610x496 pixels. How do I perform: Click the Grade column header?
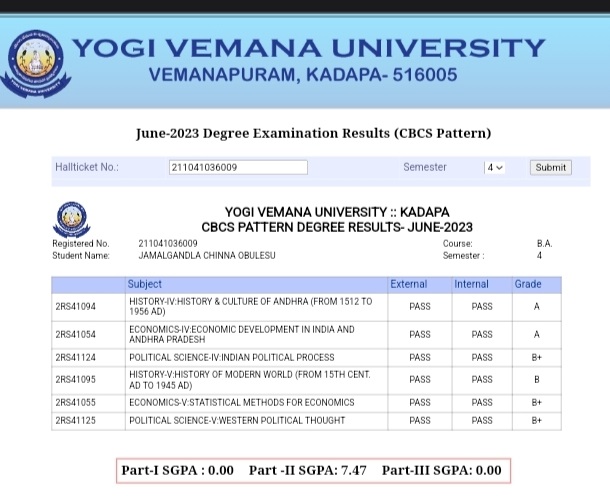pyautogui.click(x=528, y=284)
